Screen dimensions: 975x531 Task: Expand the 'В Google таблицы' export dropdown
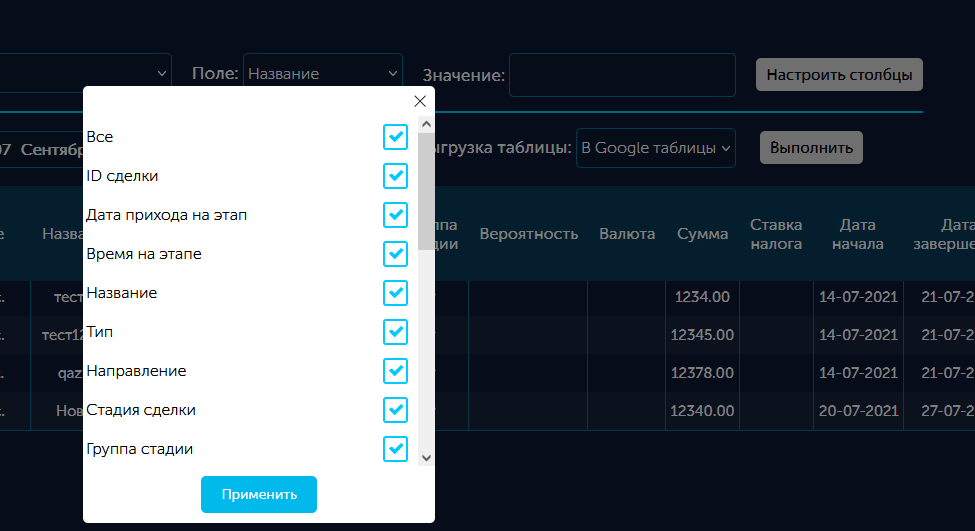click(x=656, y=148)
